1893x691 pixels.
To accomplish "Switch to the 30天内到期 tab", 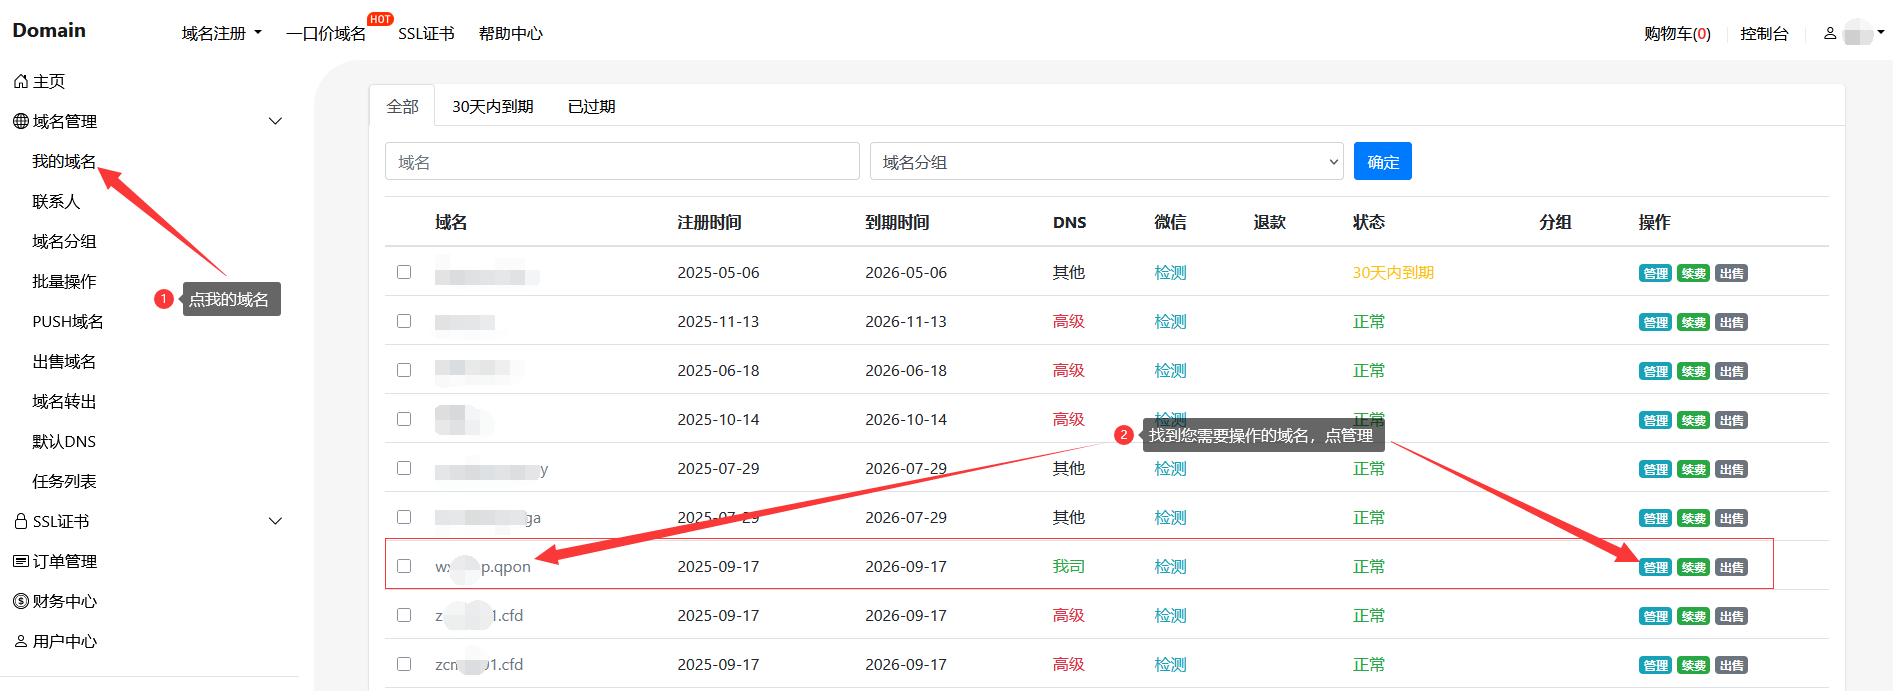I will (x=492, y=107).
